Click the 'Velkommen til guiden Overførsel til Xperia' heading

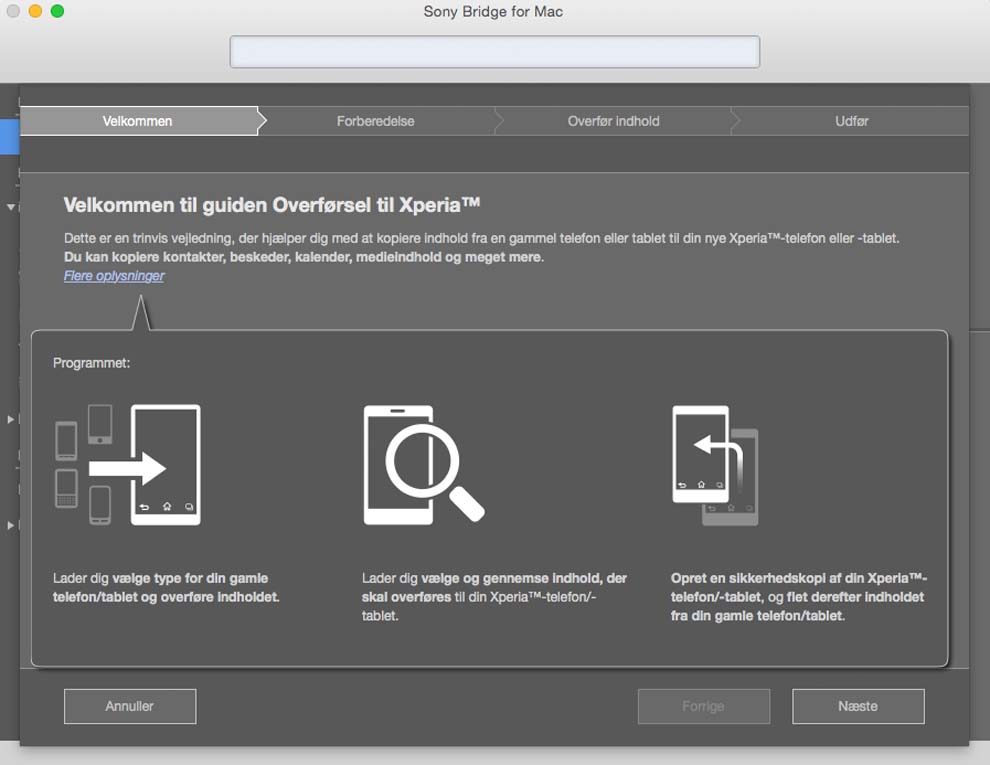[x=272, y=205]
